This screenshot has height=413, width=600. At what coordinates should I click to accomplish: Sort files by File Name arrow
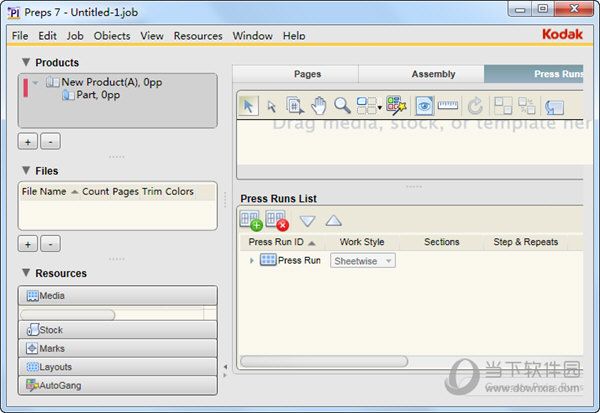click(75, 192)
